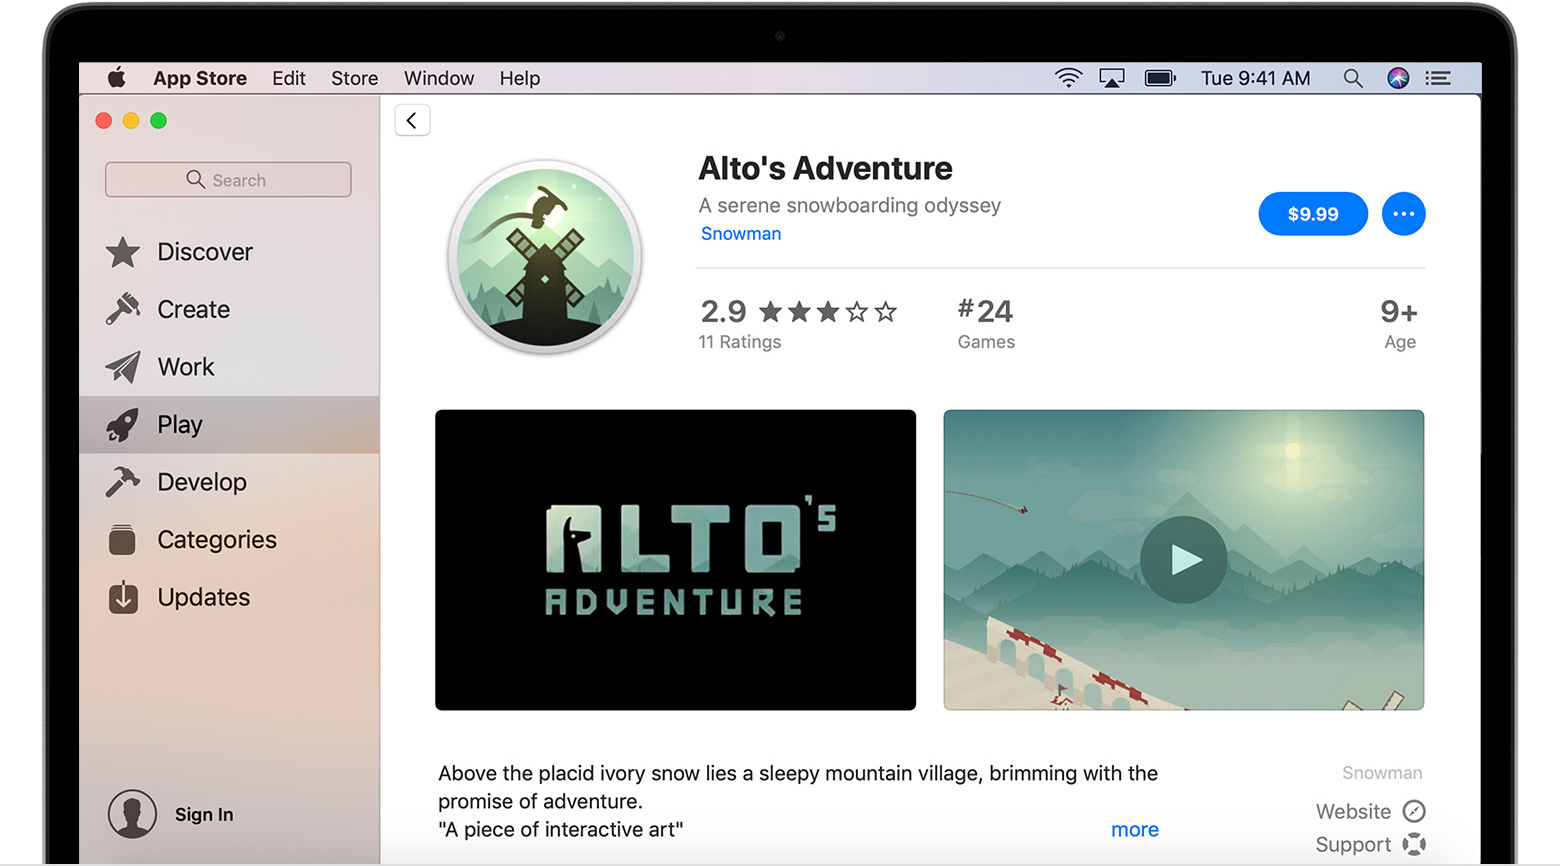
Task: Click the Sign In link
Action: click(204, 814)
